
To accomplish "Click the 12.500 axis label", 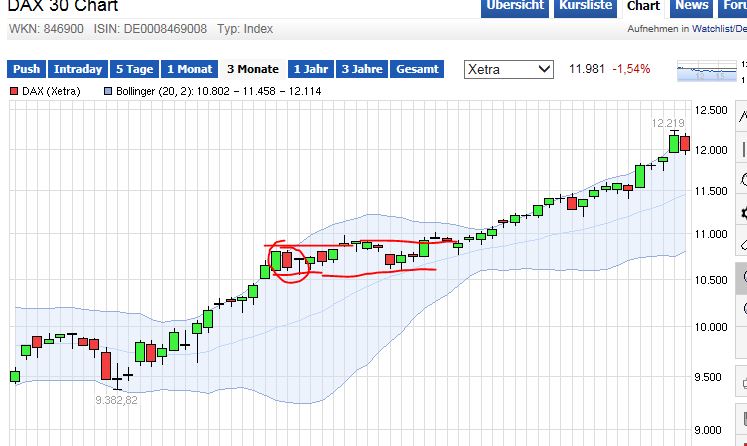I will pos(711,110).
